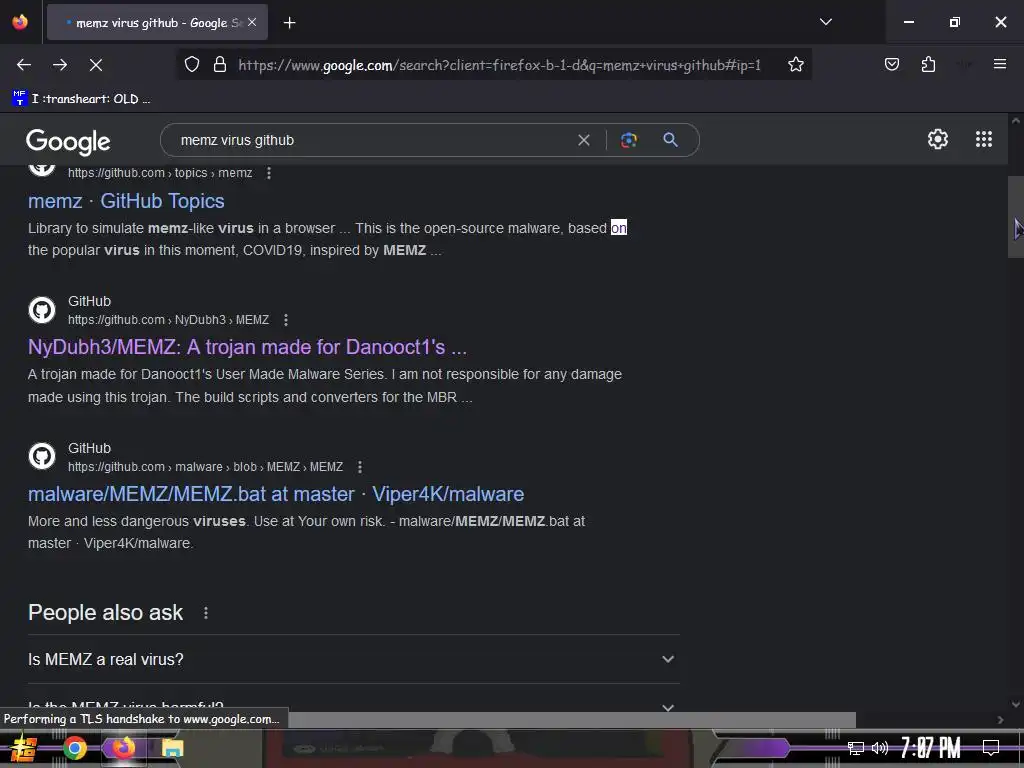Open more options for Viper4K malware result
This screenshot has width=1024, height=768.
pyautogui.click(x=359, y=467)
